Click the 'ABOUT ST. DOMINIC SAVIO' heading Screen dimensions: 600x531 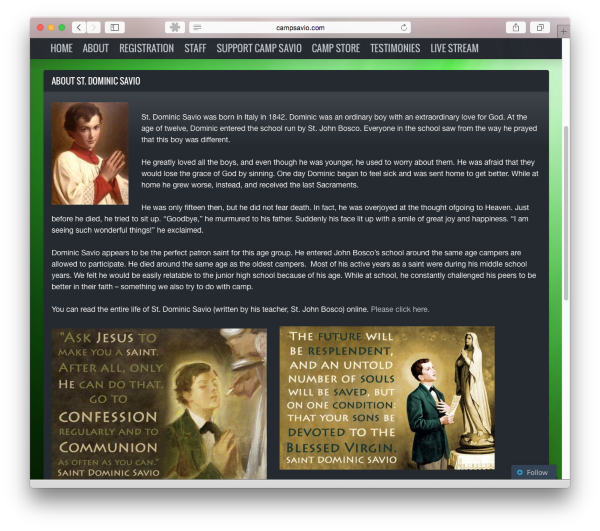point(96,81)
